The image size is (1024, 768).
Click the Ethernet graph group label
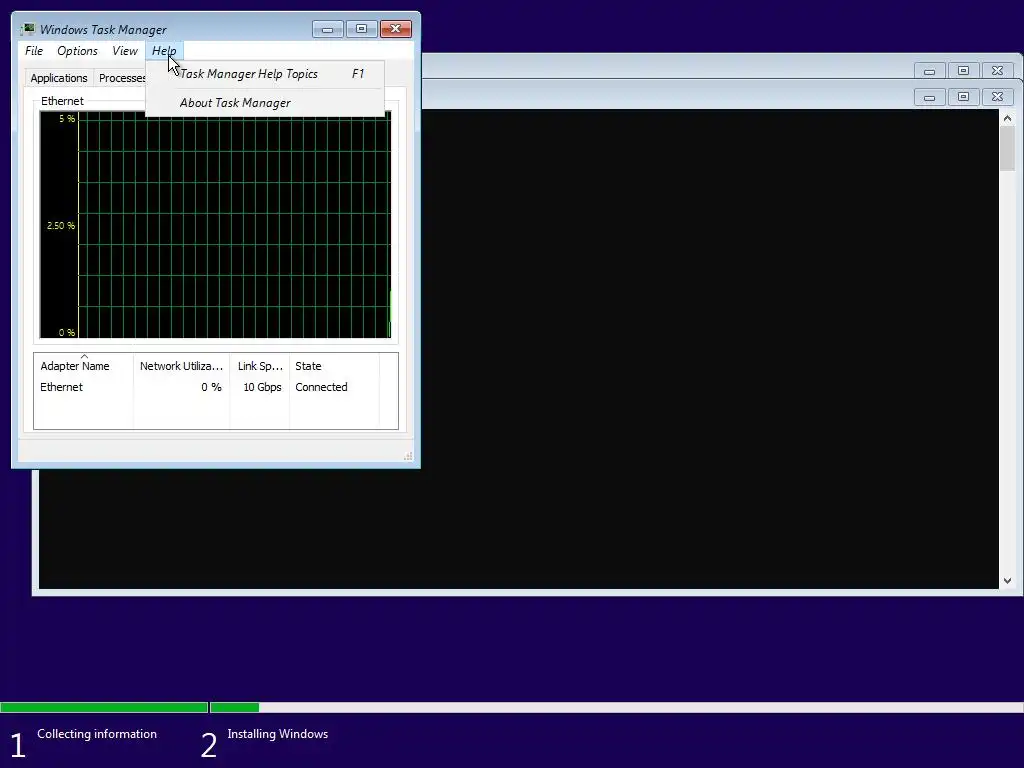(62, 101)
